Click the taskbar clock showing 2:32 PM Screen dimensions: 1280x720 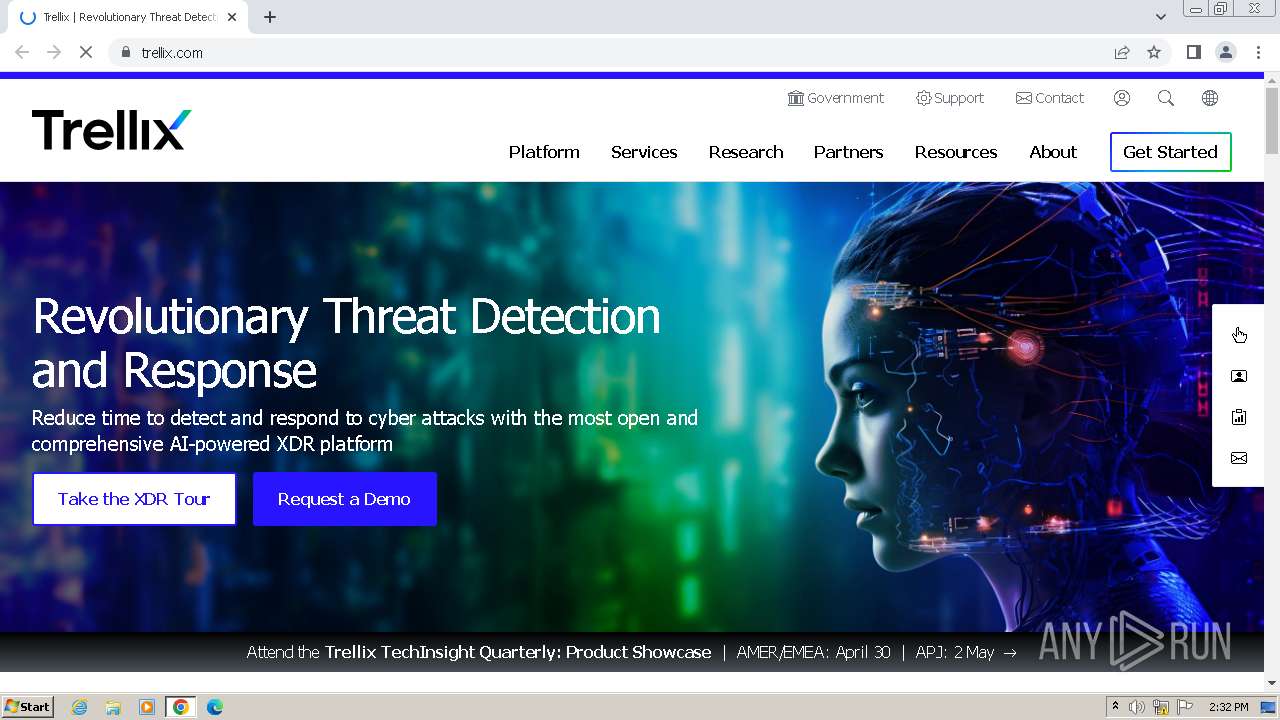1228,707
